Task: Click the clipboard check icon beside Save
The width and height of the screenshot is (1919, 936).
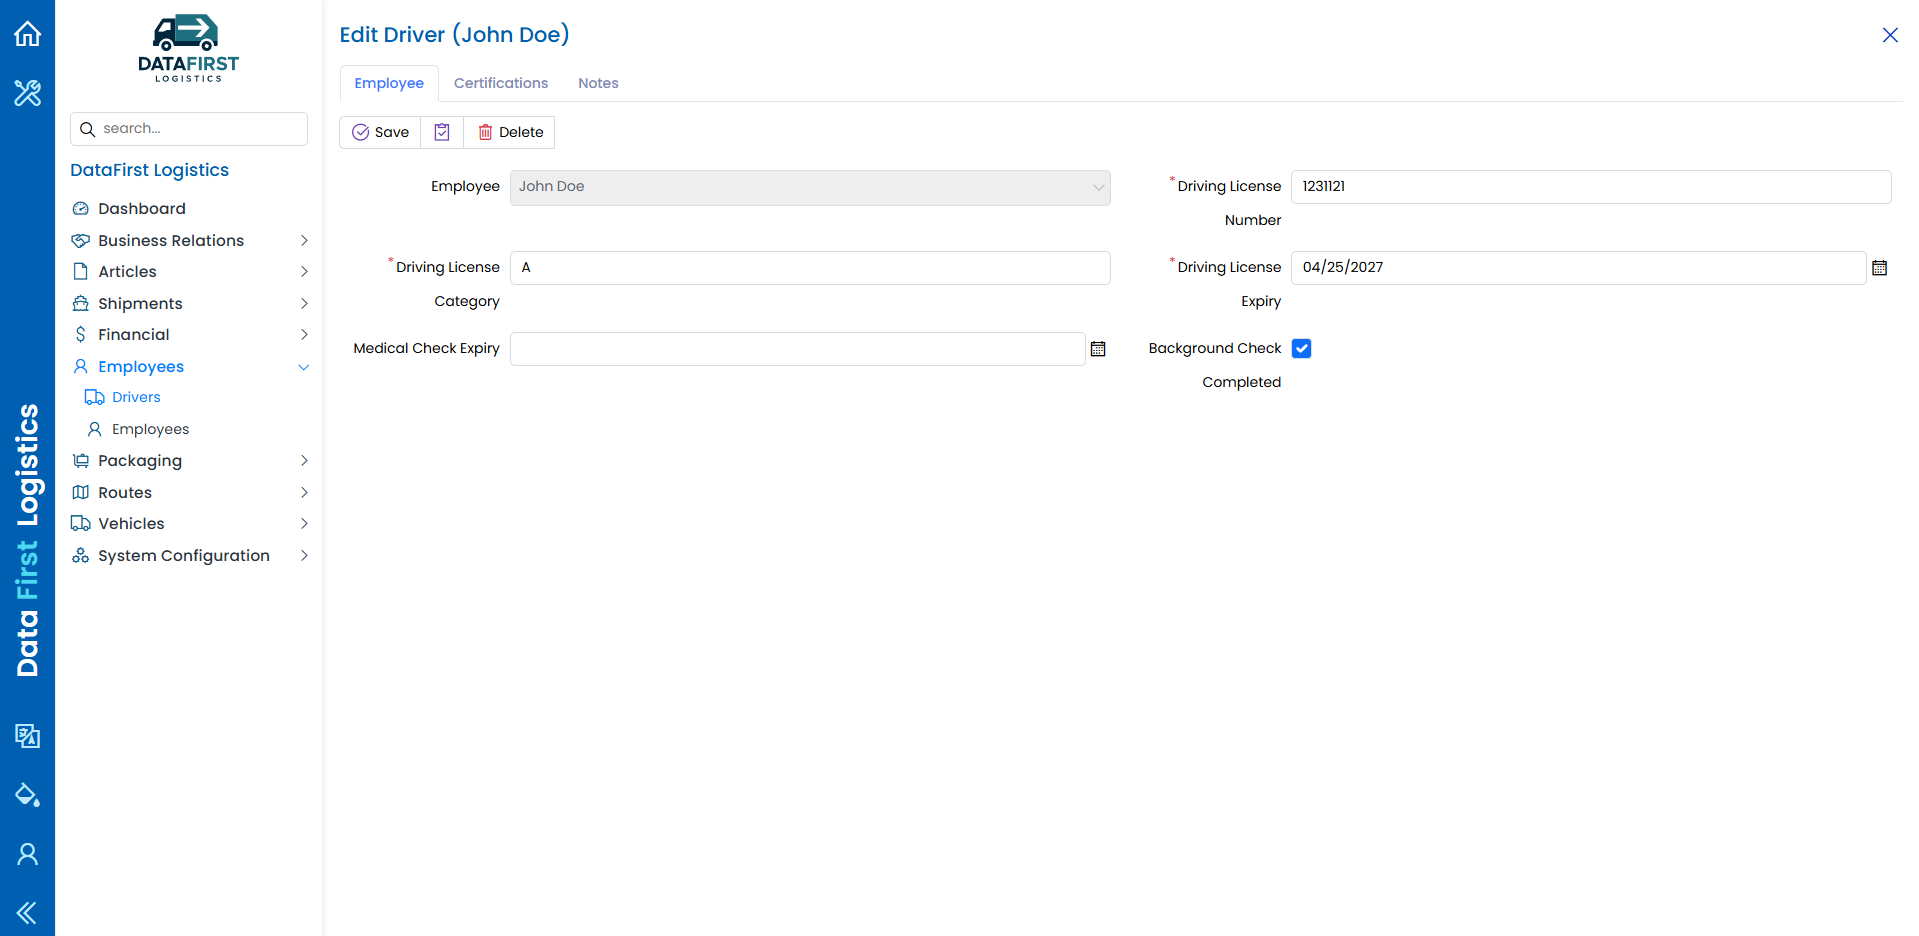Action: [442, 132]
